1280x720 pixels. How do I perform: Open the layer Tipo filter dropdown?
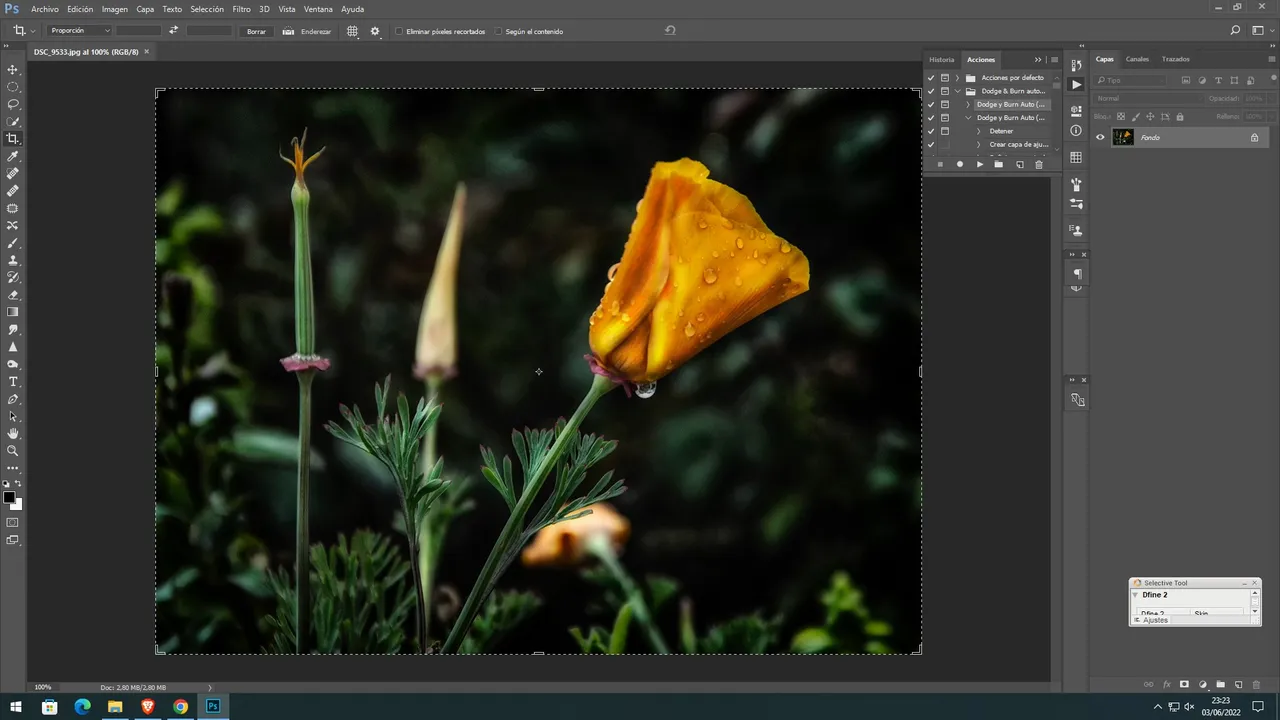[x=1131, y=80]
